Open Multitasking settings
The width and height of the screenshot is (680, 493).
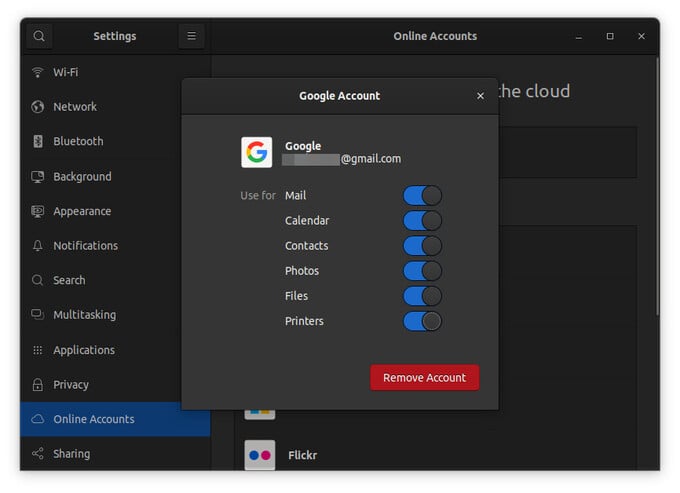pyautogui.click(x=115, y=314)
